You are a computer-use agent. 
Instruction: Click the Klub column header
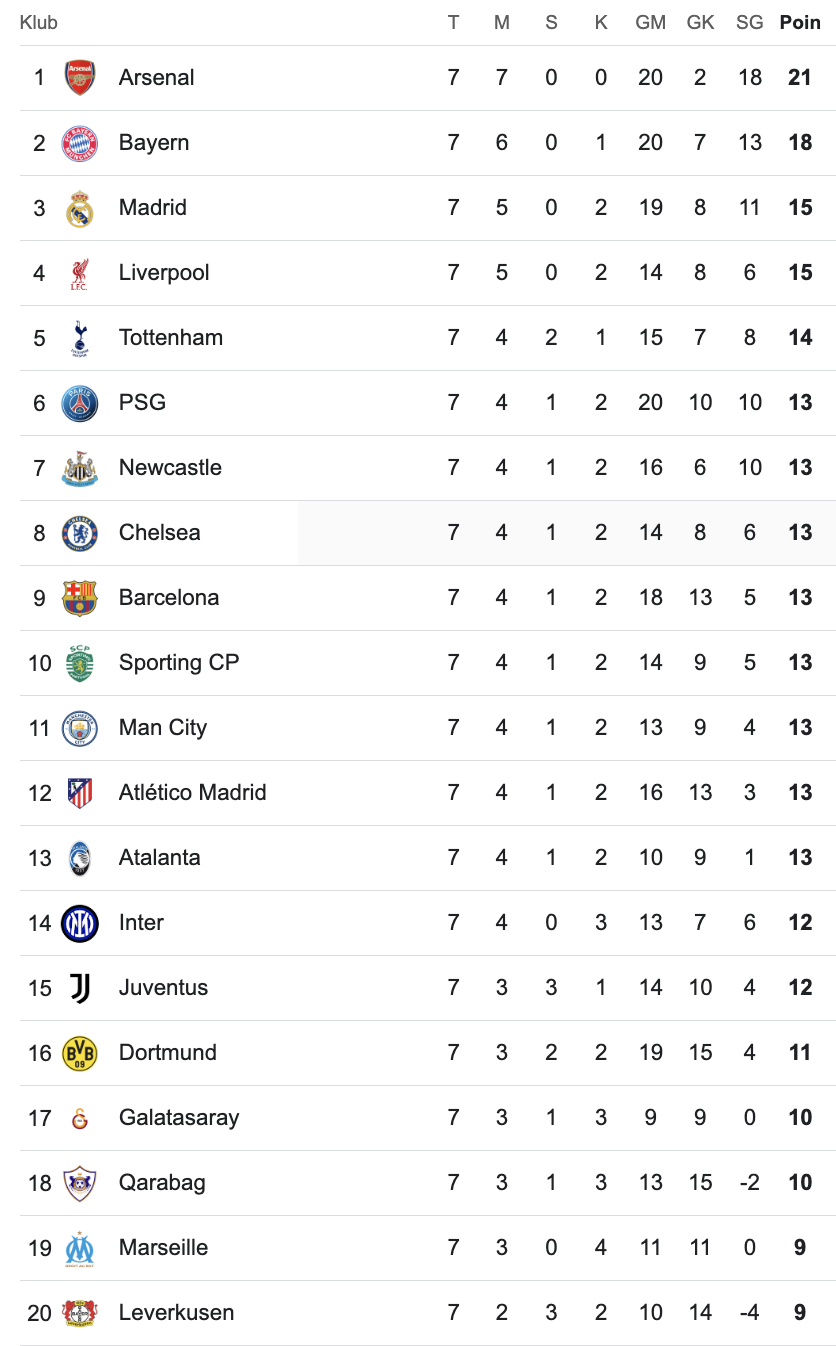pos(39,22)
